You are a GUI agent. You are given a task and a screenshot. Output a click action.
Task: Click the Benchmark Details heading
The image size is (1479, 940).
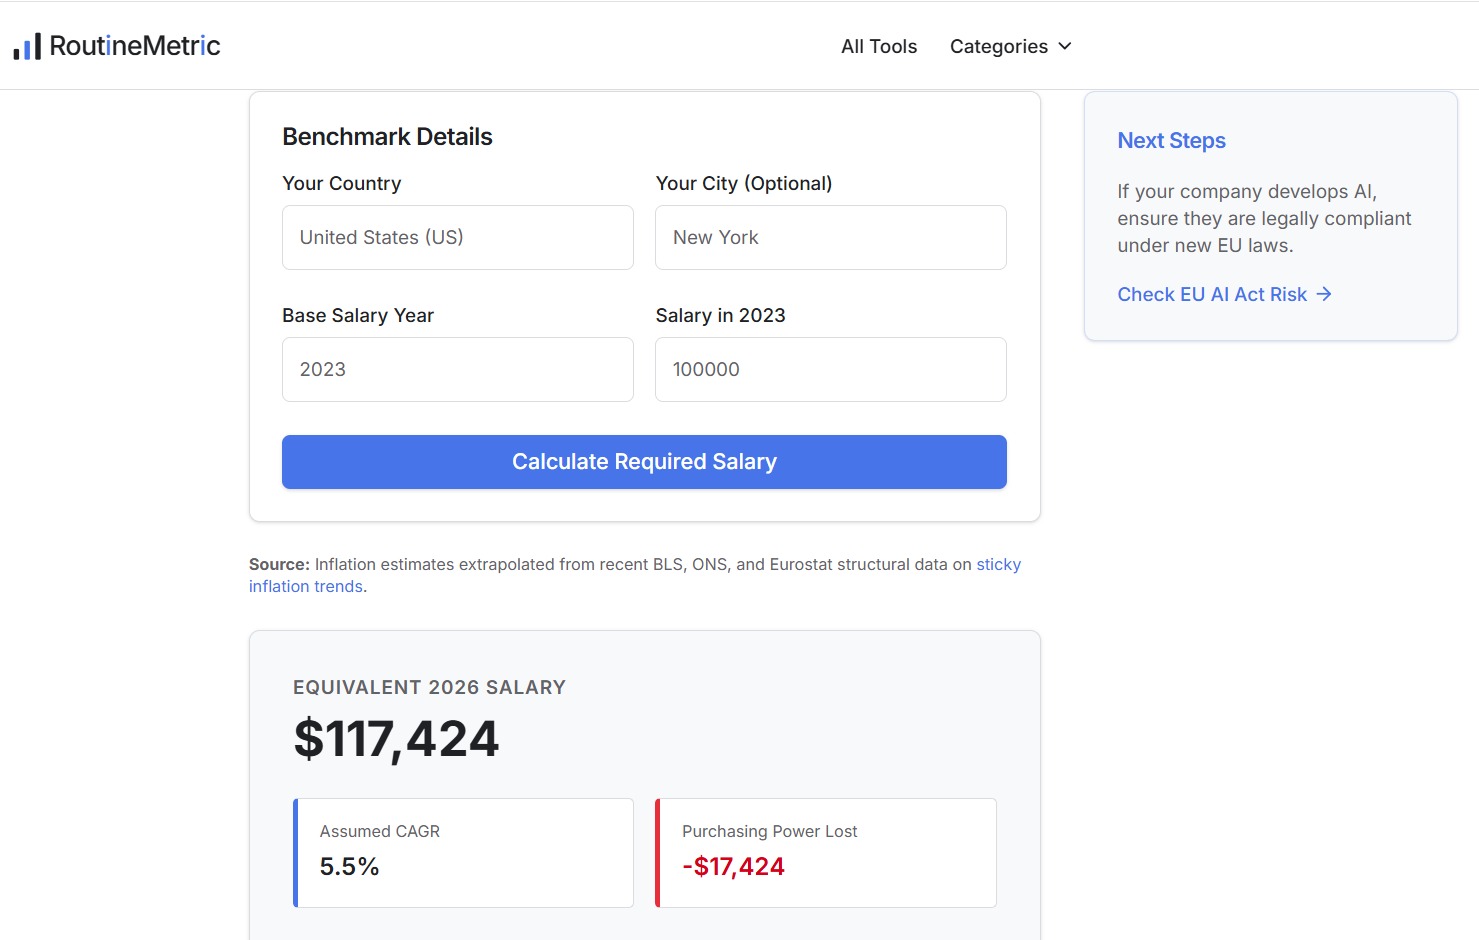click(387, 137)
